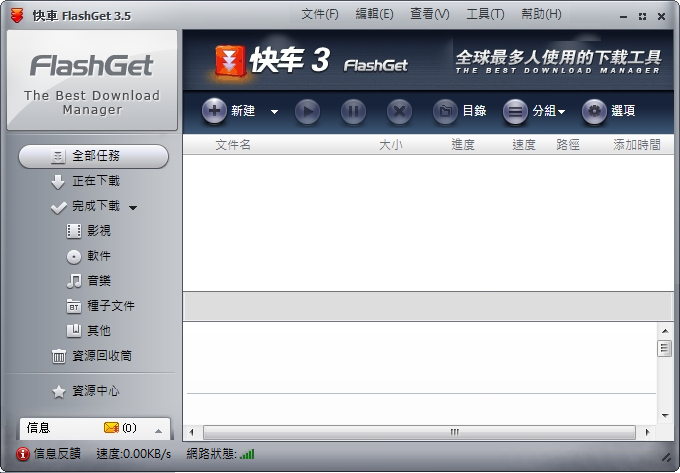
Task: Sort by 速度 column header
Action: tap(524, 145)
